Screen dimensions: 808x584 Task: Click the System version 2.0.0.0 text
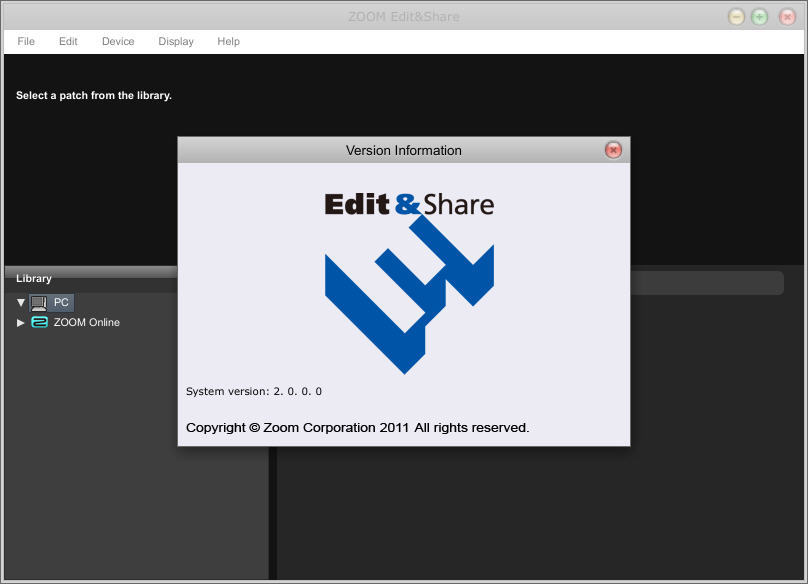coord(254,391)
